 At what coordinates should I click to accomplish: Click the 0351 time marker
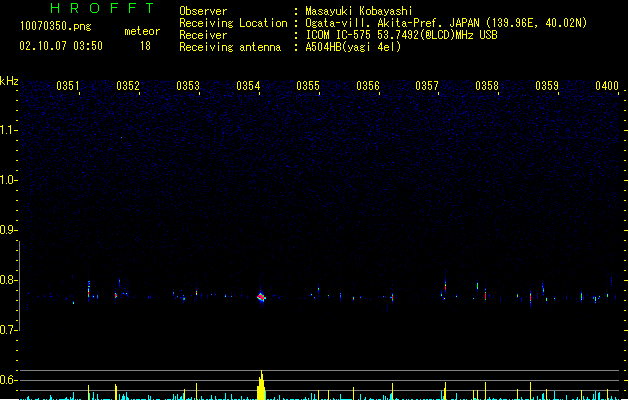tap(68, 86)
